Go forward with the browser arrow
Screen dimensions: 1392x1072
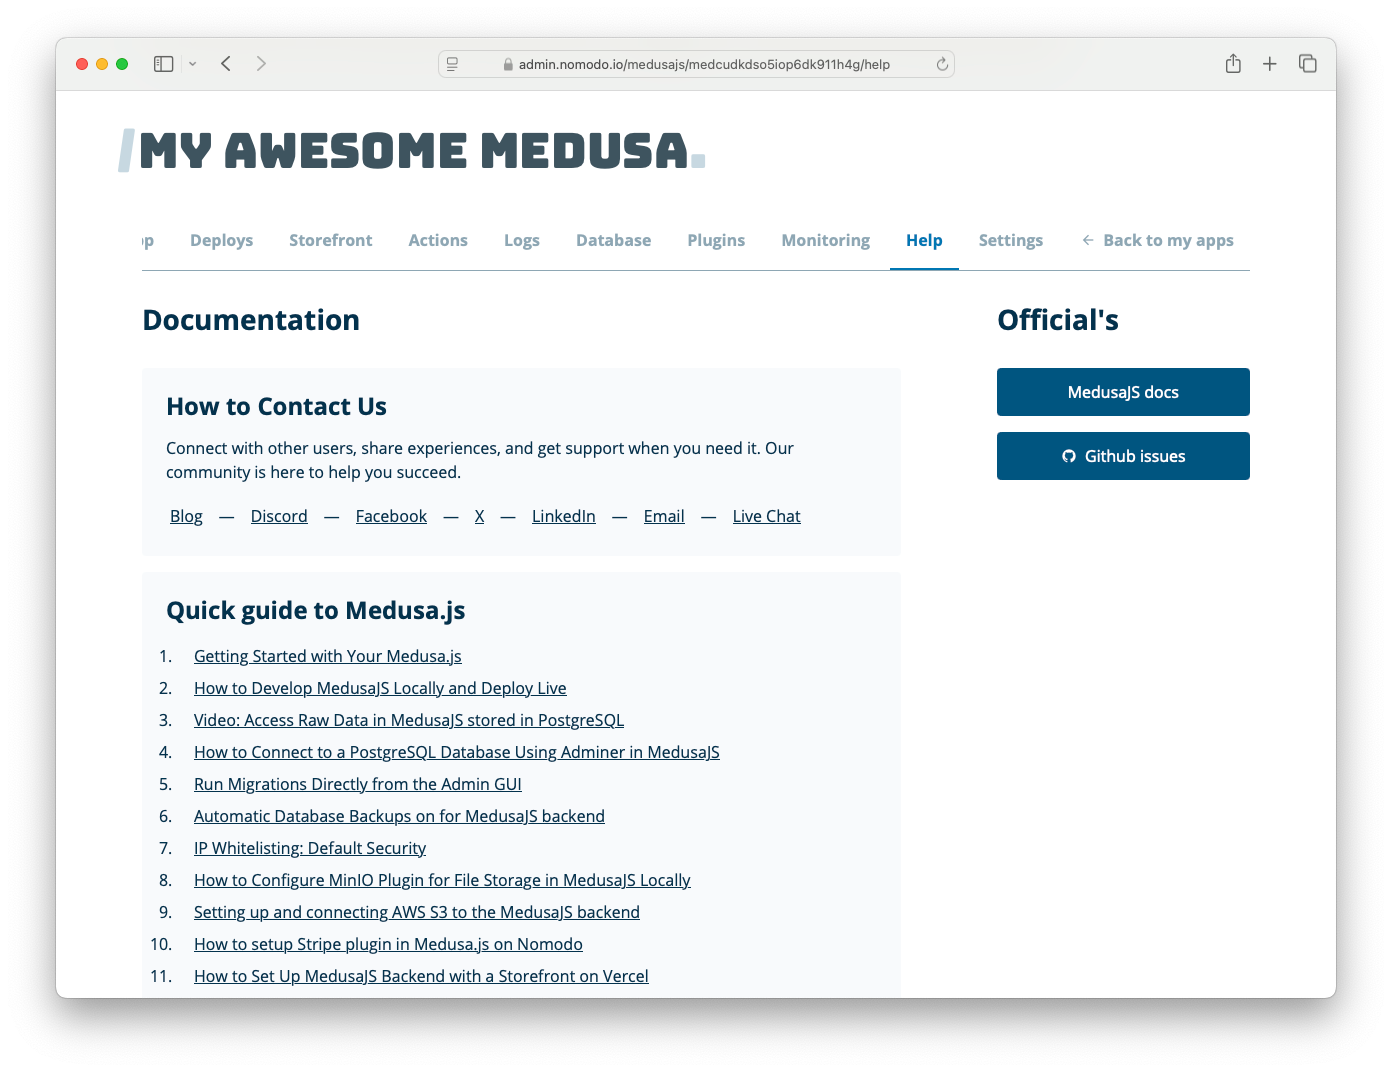pyautogui.click(x=261, y=64)
